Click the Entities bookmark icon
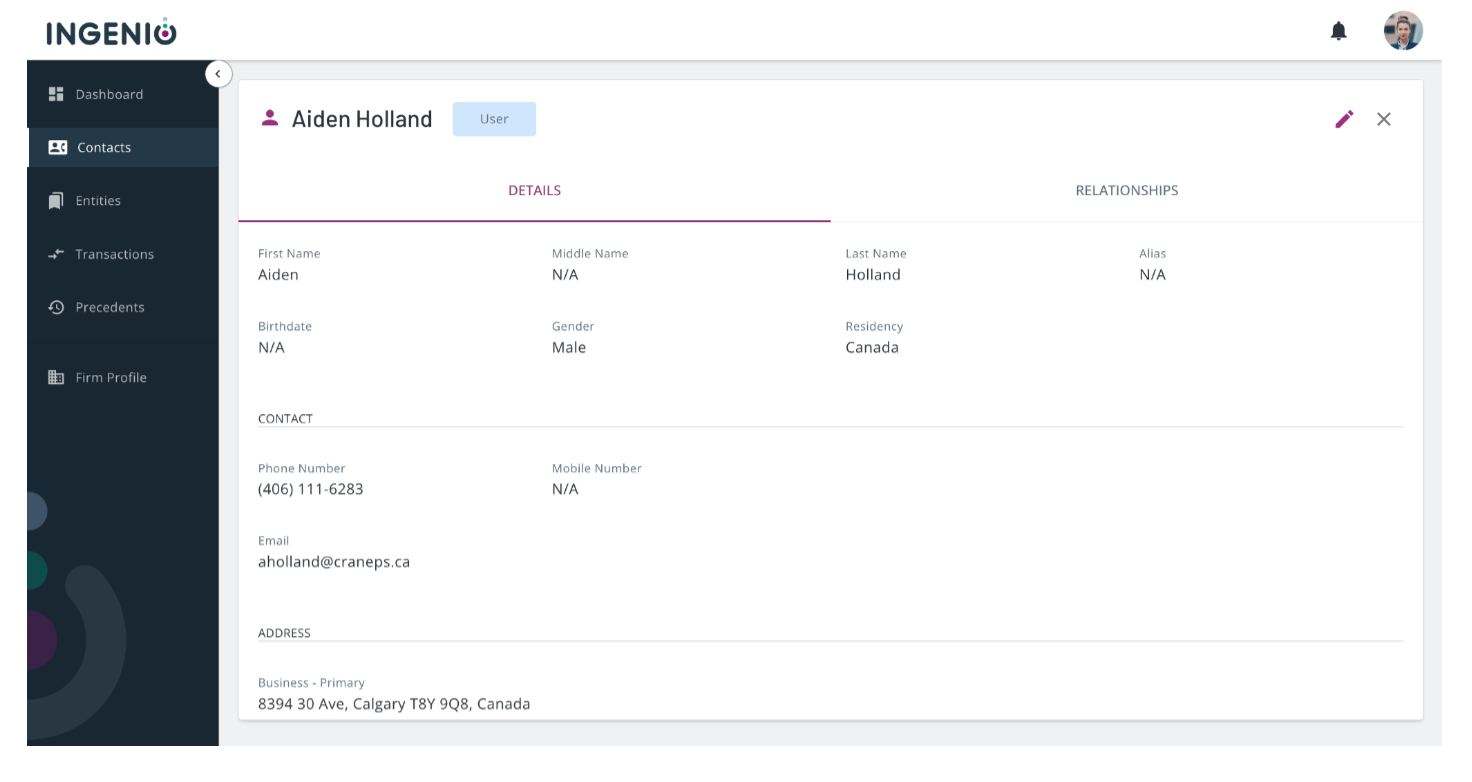The image size is (1472, 782). point(56,201)
